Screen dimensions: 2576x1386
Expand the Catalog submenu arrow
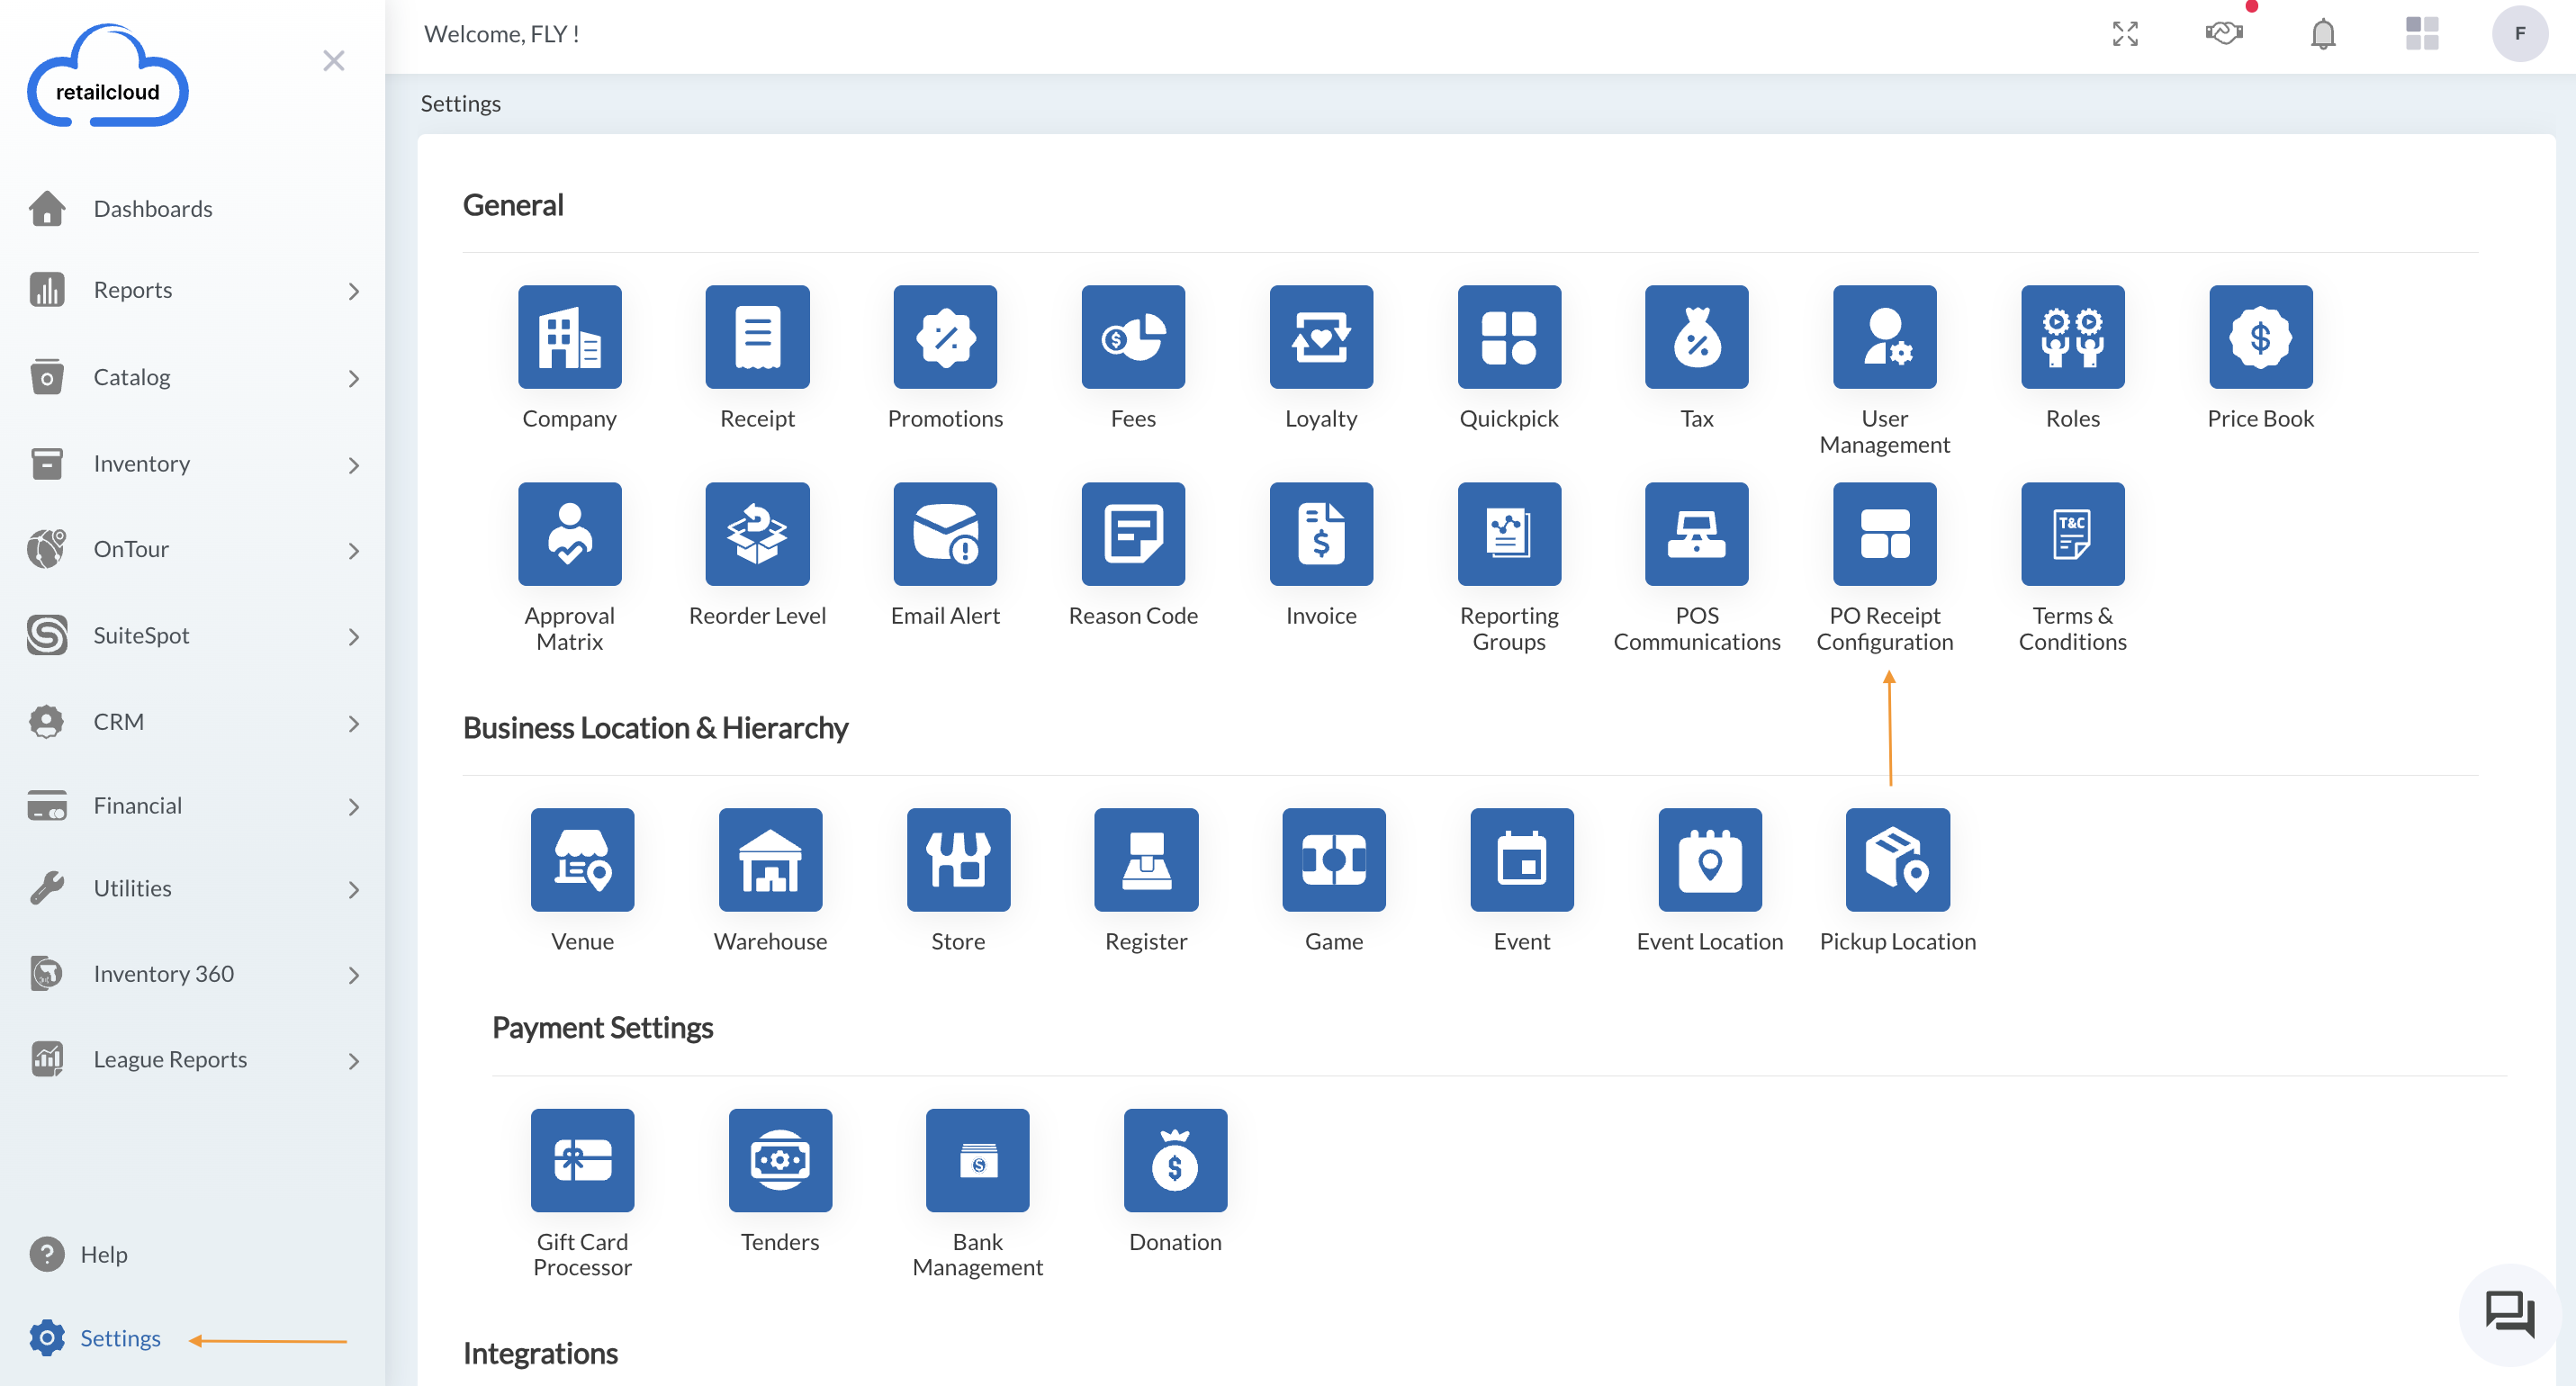[x=353, y=378]
